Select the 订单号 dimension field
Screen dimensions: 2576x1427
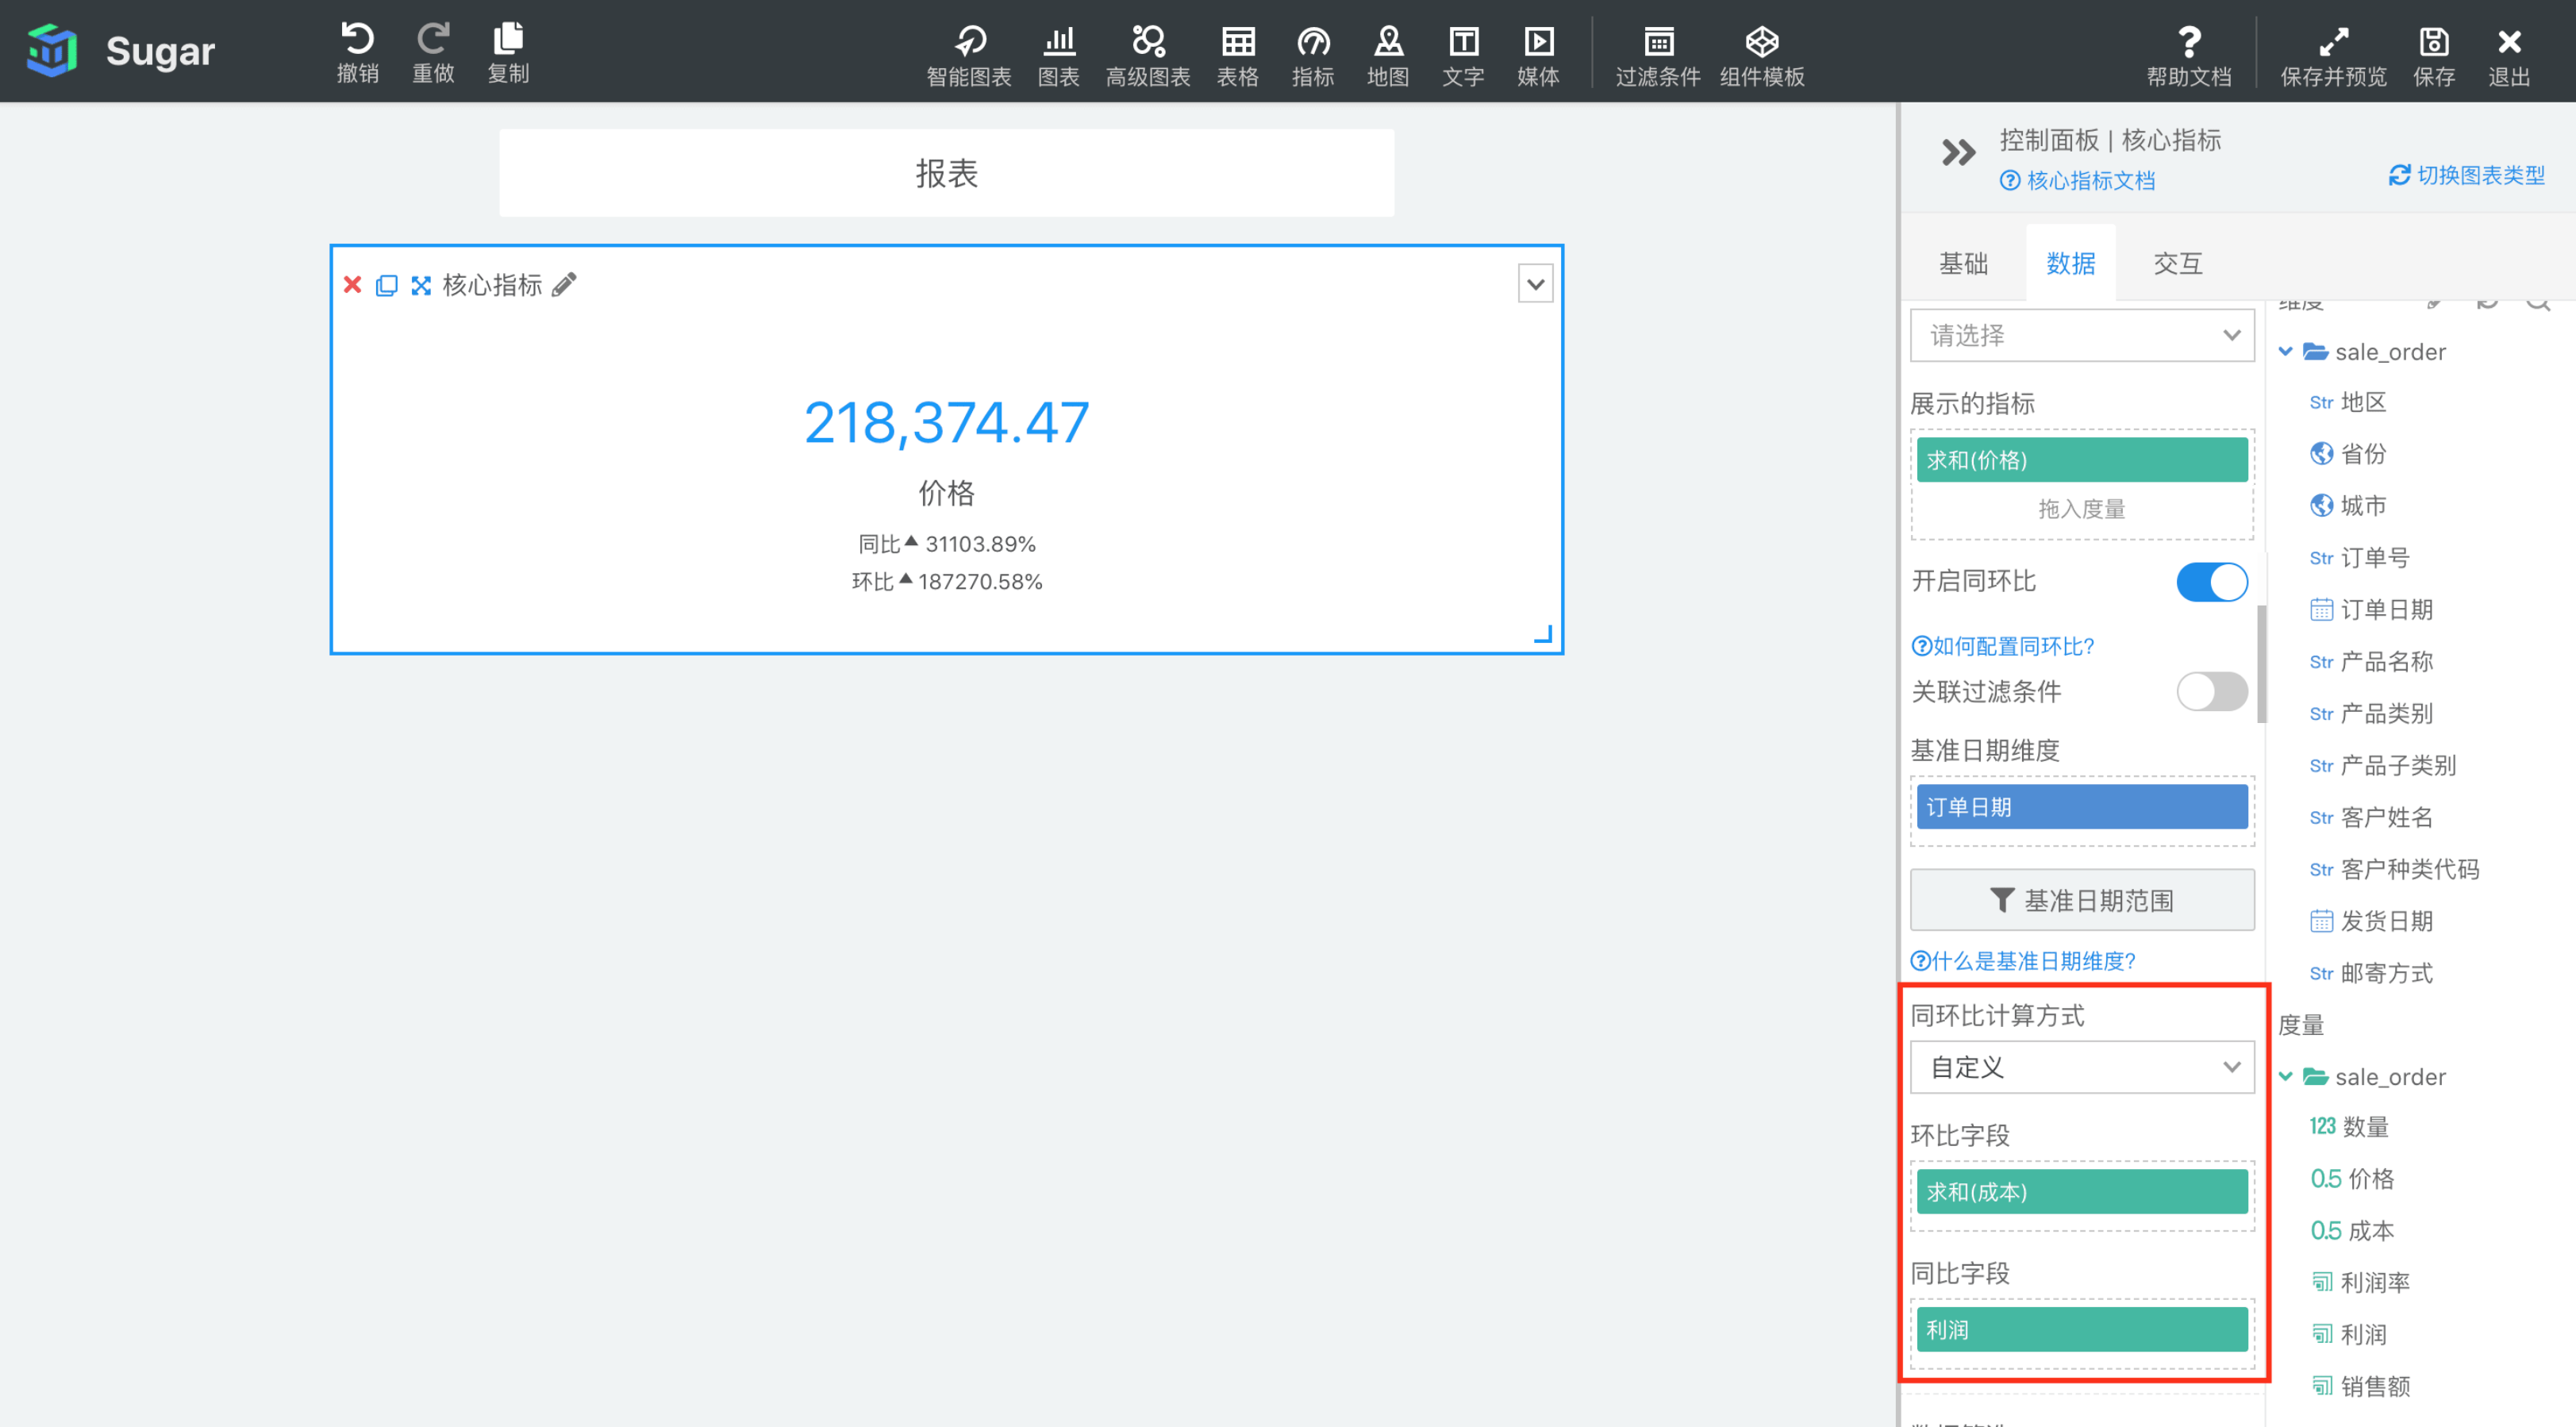tap(2360, 558)
